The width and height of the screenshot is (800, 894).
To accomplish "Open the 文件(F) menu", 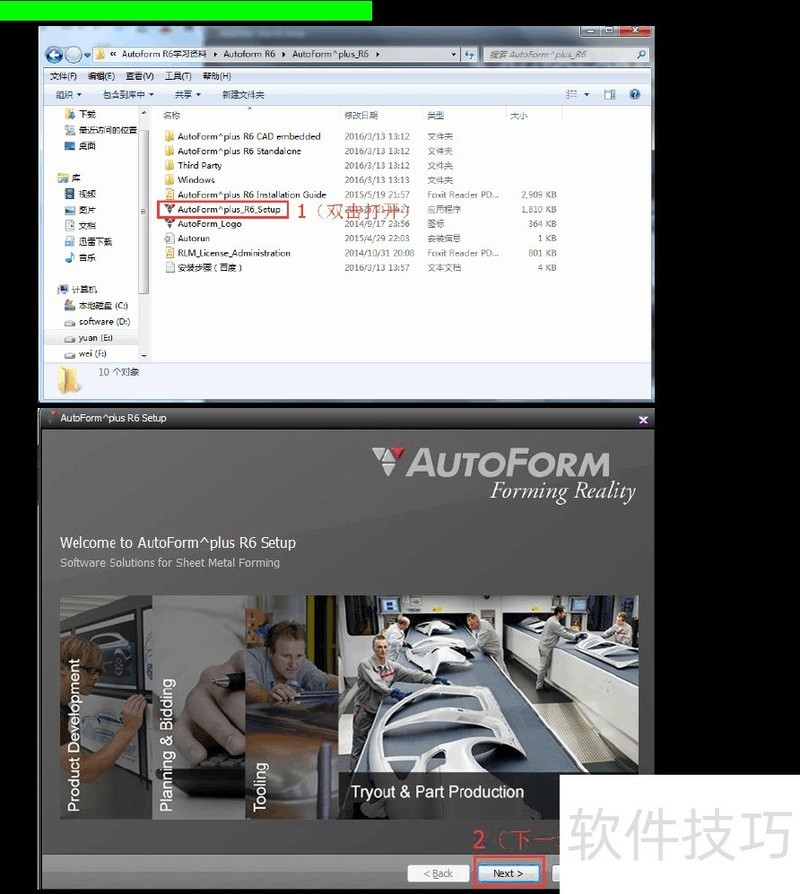I will pos(63,76).
